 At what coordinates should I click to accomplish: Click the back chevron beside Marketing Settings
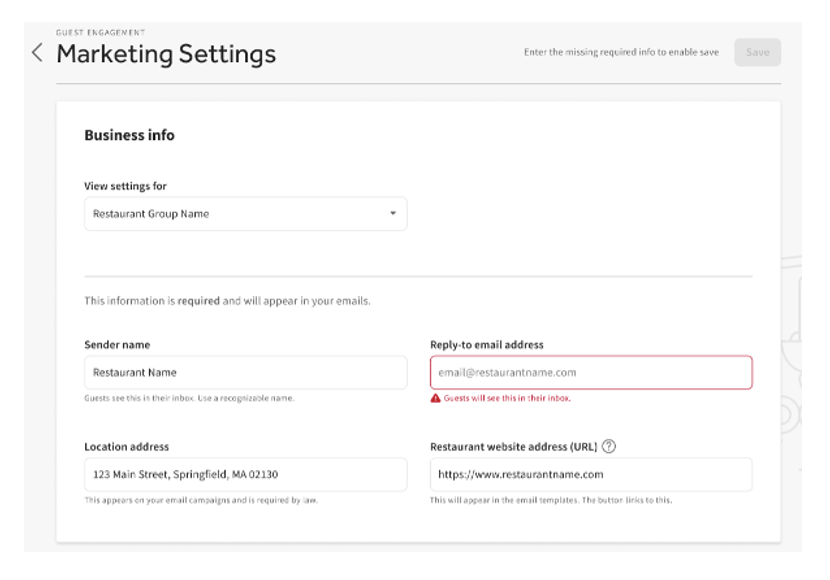[x=37, y=53]
